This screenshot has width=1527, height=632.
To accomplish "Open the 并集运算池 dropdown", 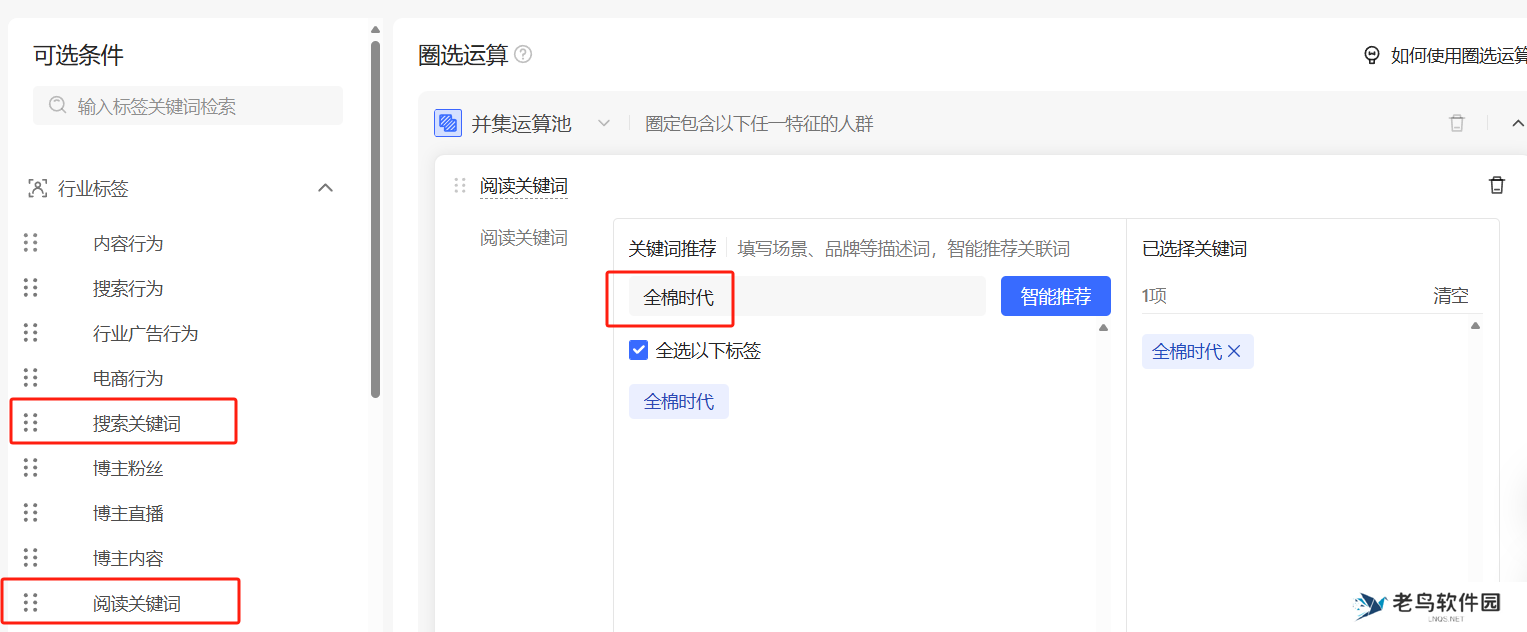I will [x=604, y=122].
